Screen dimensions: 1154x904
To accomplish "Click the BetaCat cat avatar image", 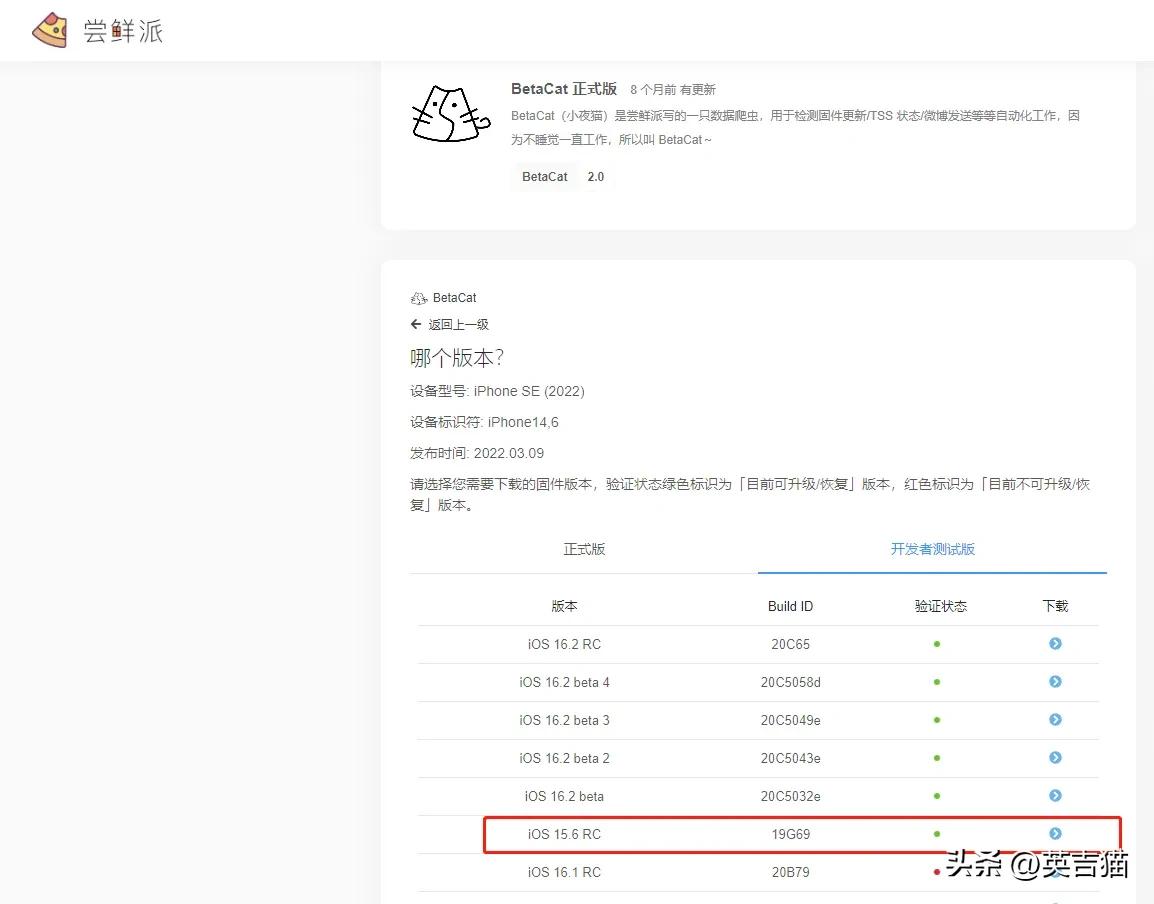I will point(450,113).
